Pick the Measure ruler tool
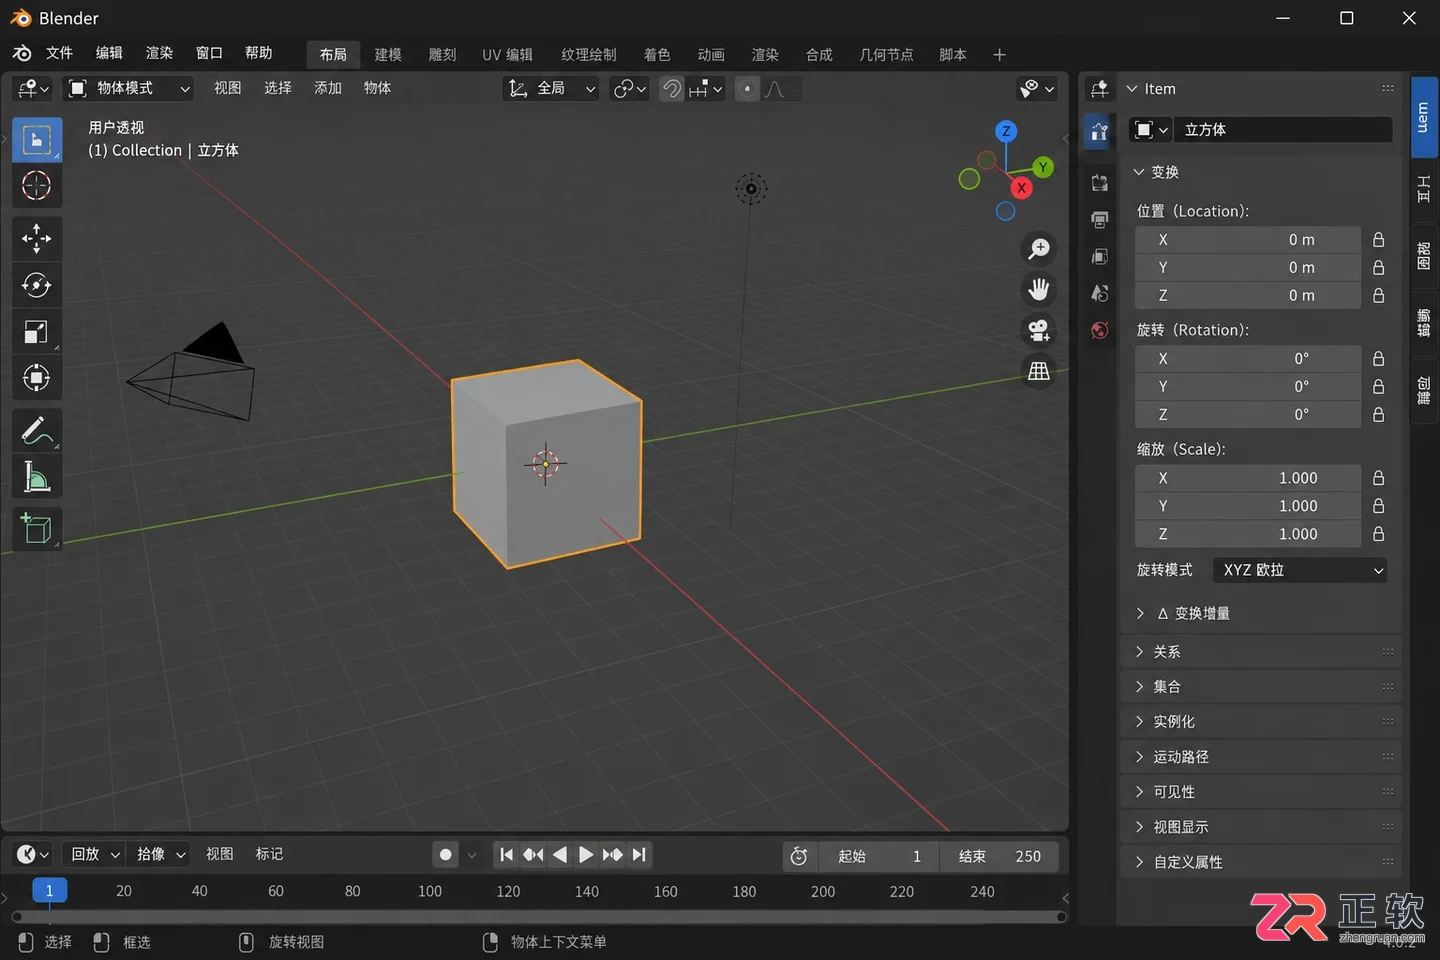 click(37, 477)
